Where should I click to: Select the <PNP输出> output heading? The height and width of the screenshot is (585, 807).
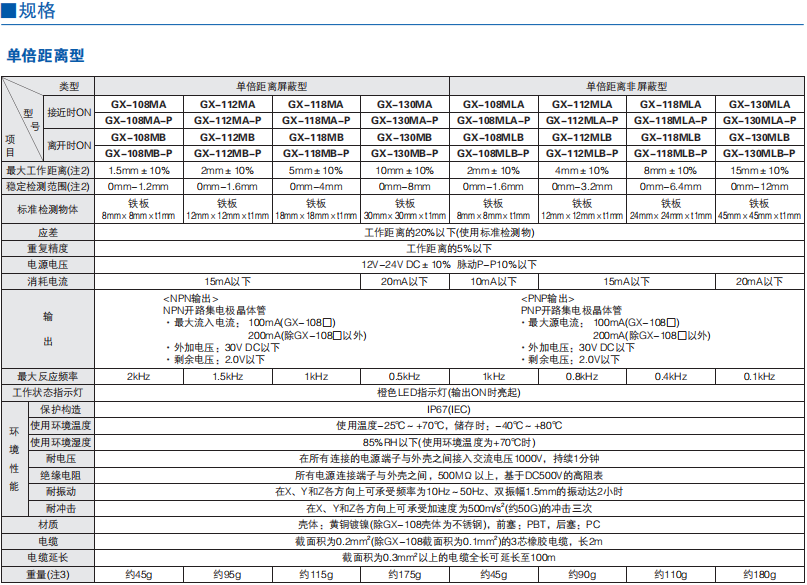549,298
